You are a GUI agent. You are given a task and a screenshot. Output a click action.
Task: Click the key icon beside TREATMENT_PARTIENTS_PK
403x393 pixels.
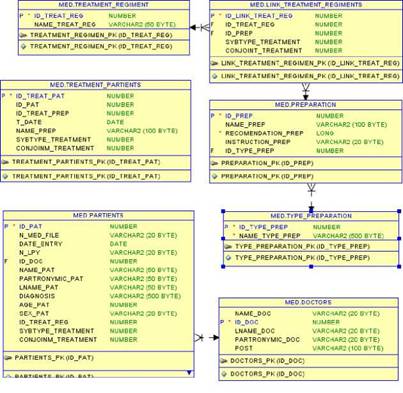click(5, 162)
